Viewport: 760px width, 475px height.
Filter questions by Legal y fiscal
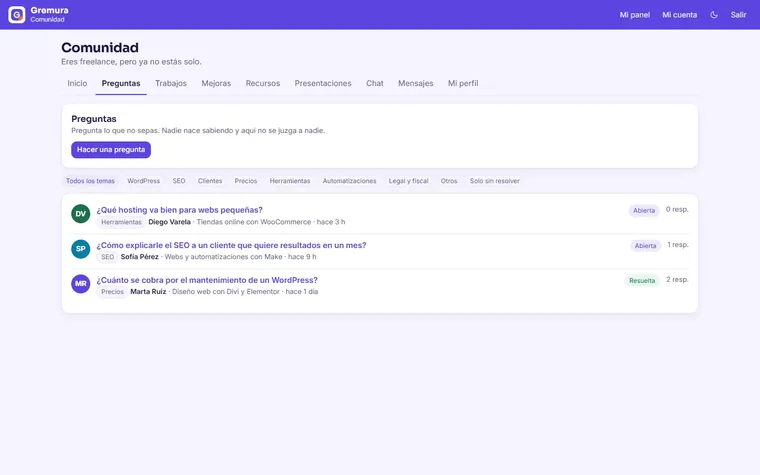pos(409,181)
